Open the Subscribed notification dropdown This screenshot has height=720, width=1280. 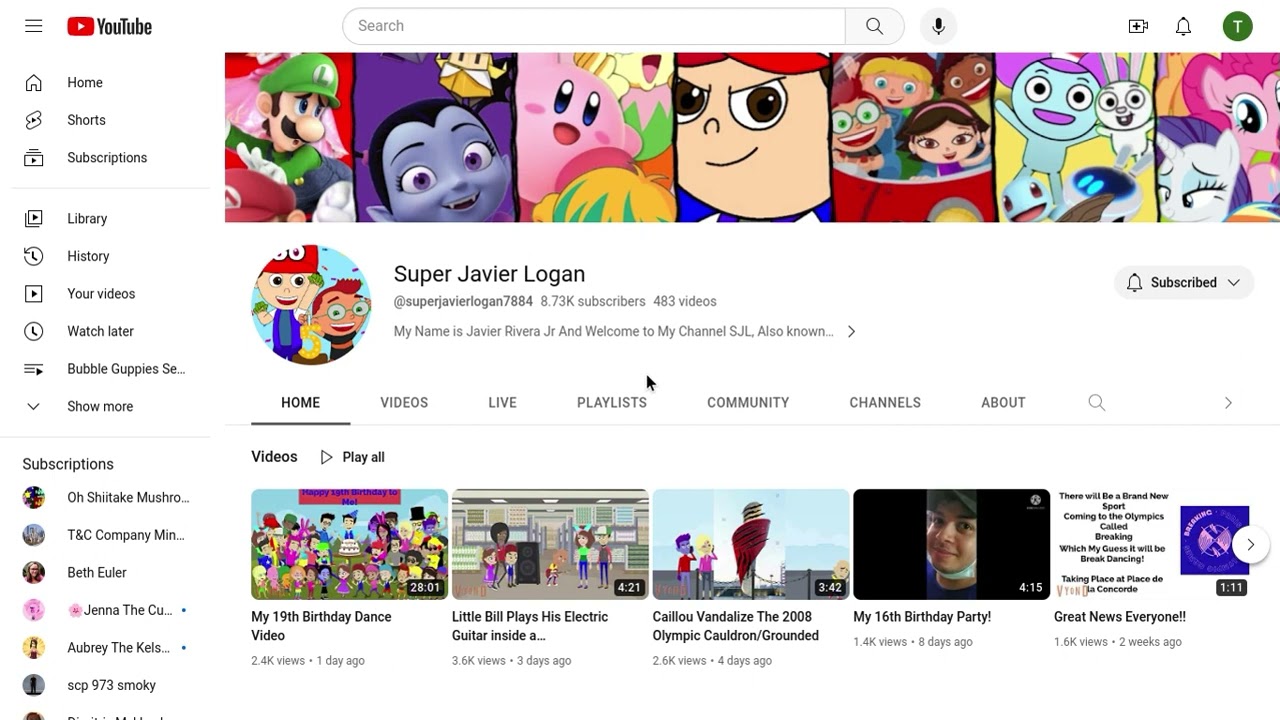[x=1184, y=283]
